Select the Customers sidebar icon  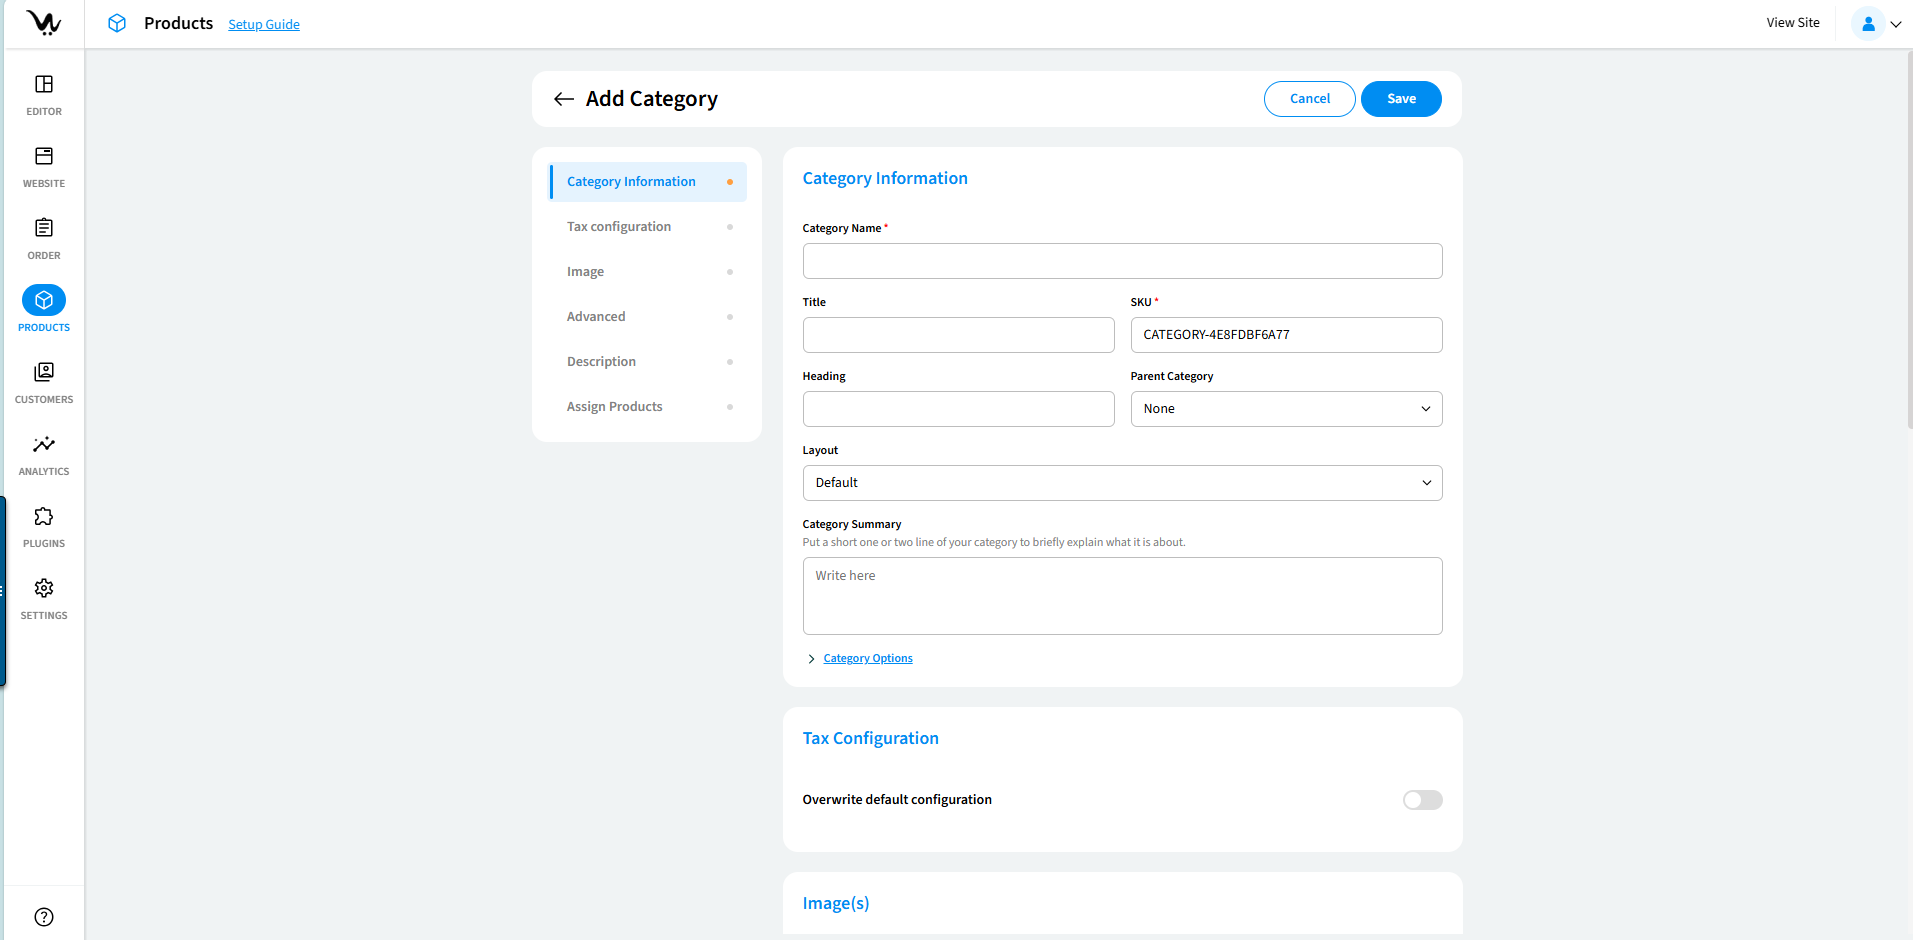coord(44,373)
